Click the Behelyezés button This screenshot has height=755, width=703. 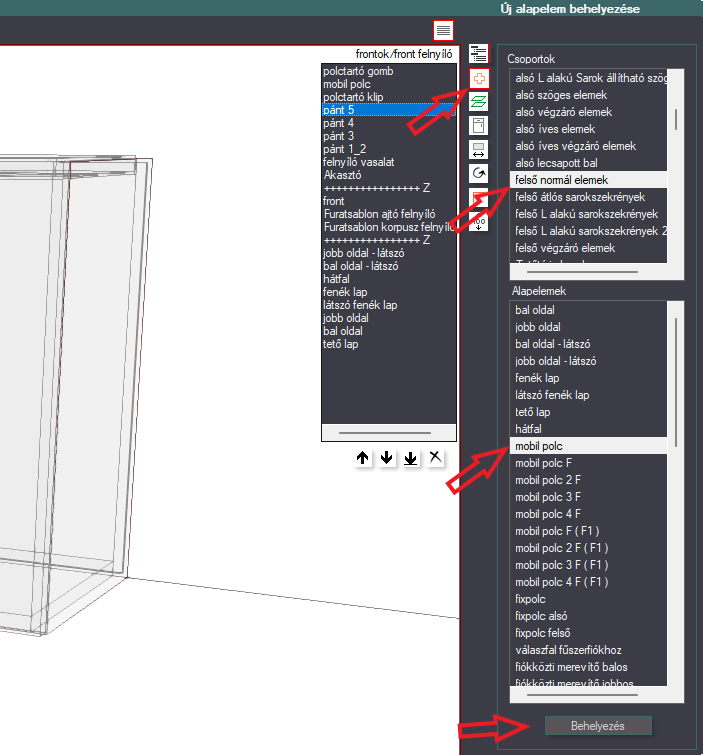(598, 726)
